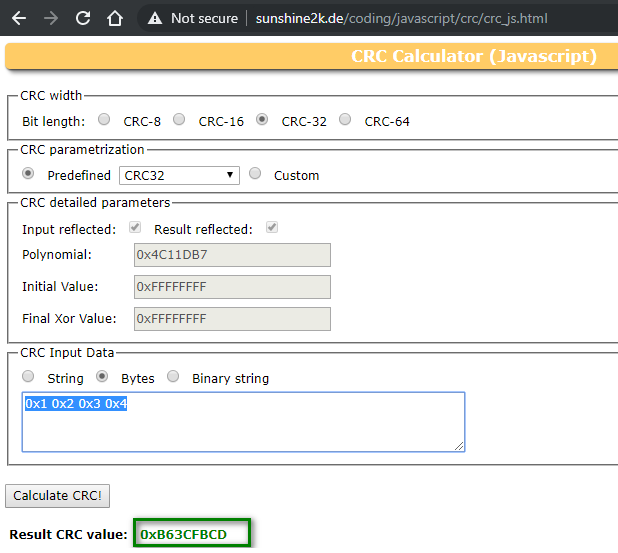Screen dimensions: 618x553
Task: Switch to Custom parametrization
Action: click(255, 174)
